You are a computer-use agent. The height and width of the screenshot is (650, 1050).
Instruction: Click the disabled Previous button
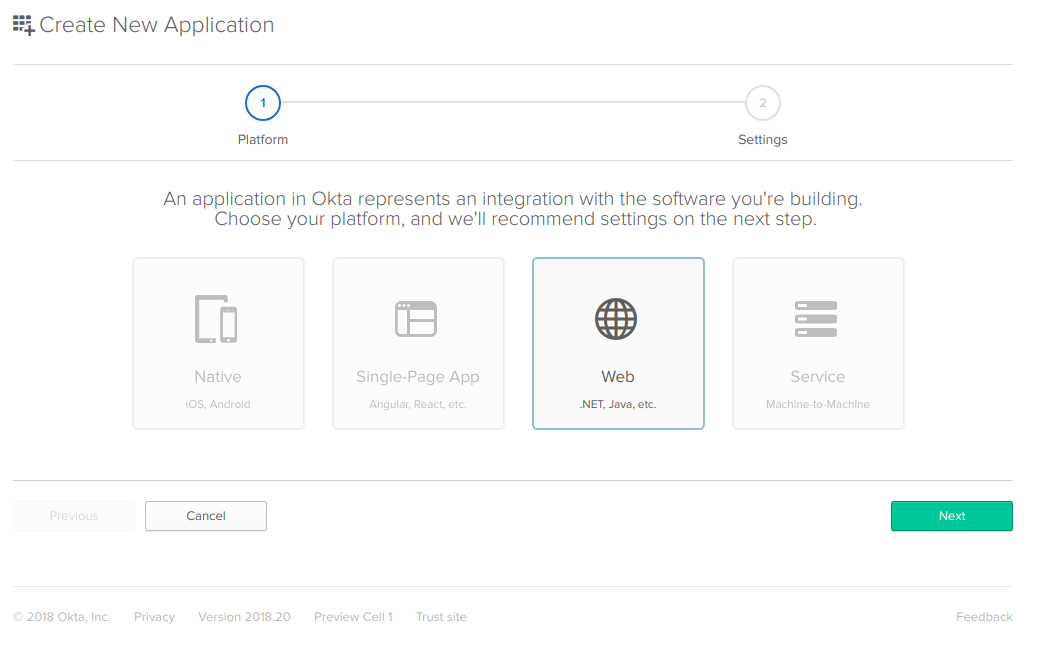pos(74,516)
